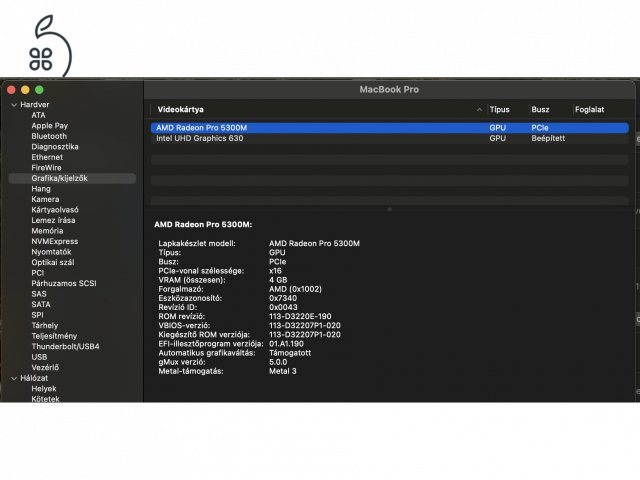Image resolution: width=640 pixels, height=480 pixels.
Task: Collapse the Hálózat tree section
Action: pos(14,378)
